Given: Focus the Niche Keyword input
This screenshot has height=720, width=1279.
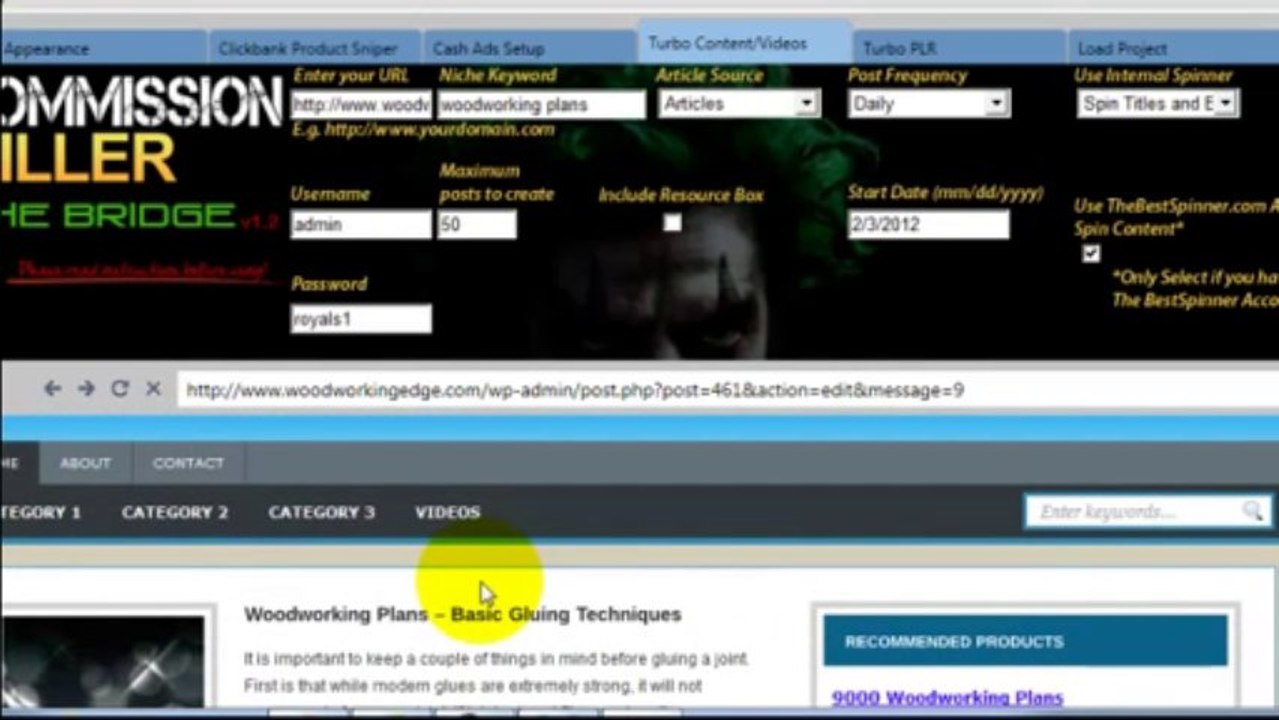Looking at the screenshot, I should (542, 105).
